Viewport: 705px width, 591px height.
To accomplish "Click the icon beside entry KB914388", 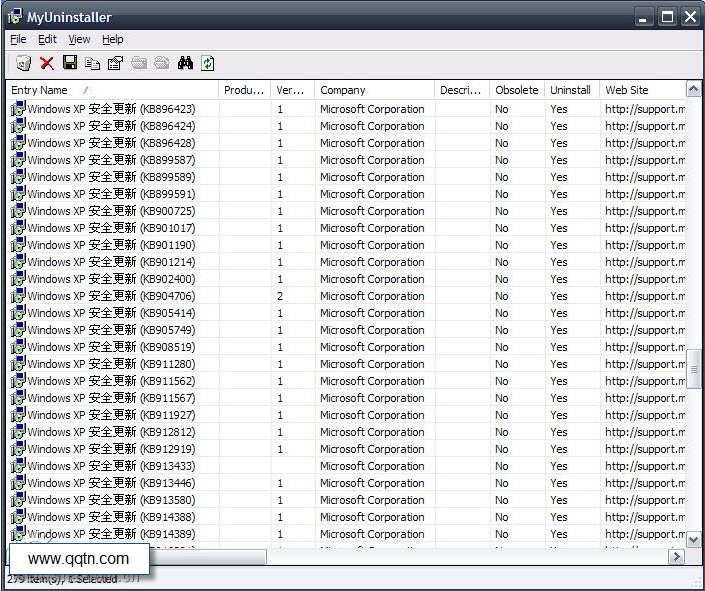I will pyautogui.click(x=18, y=517).
